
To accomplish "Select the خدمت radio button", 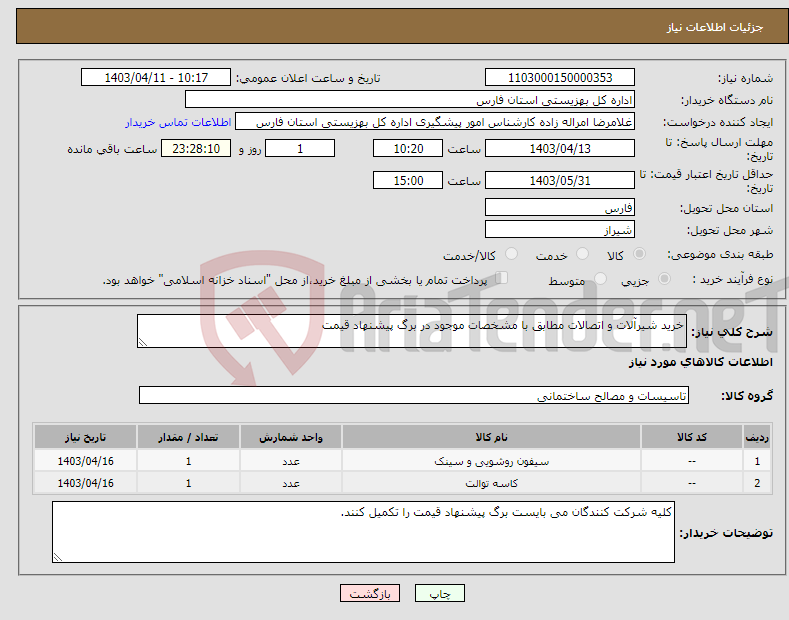I will 582,254.
